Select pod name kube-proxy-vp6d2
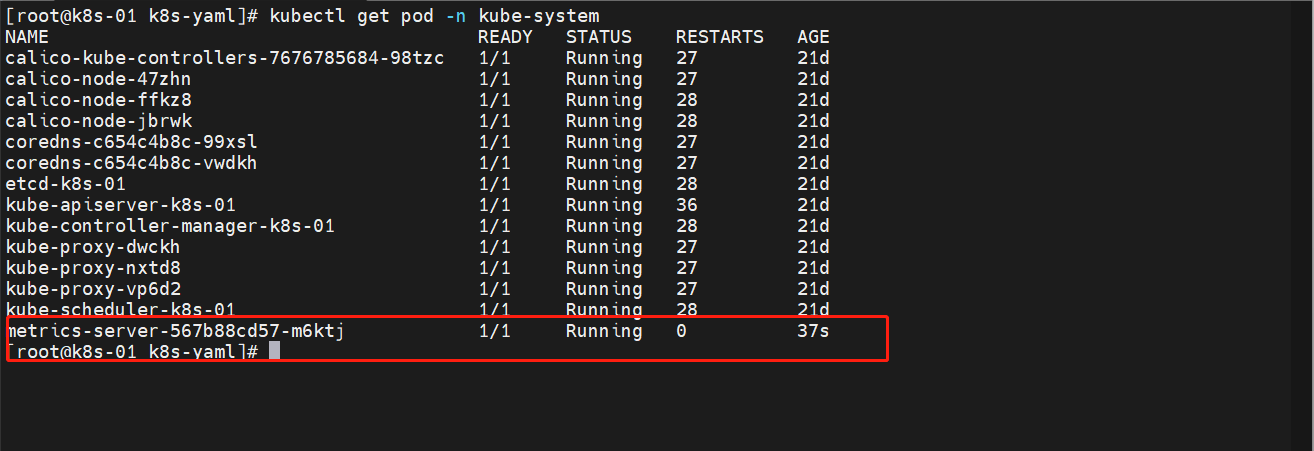The width and height of the screenshot is (1314, 451). click(93, 289)
